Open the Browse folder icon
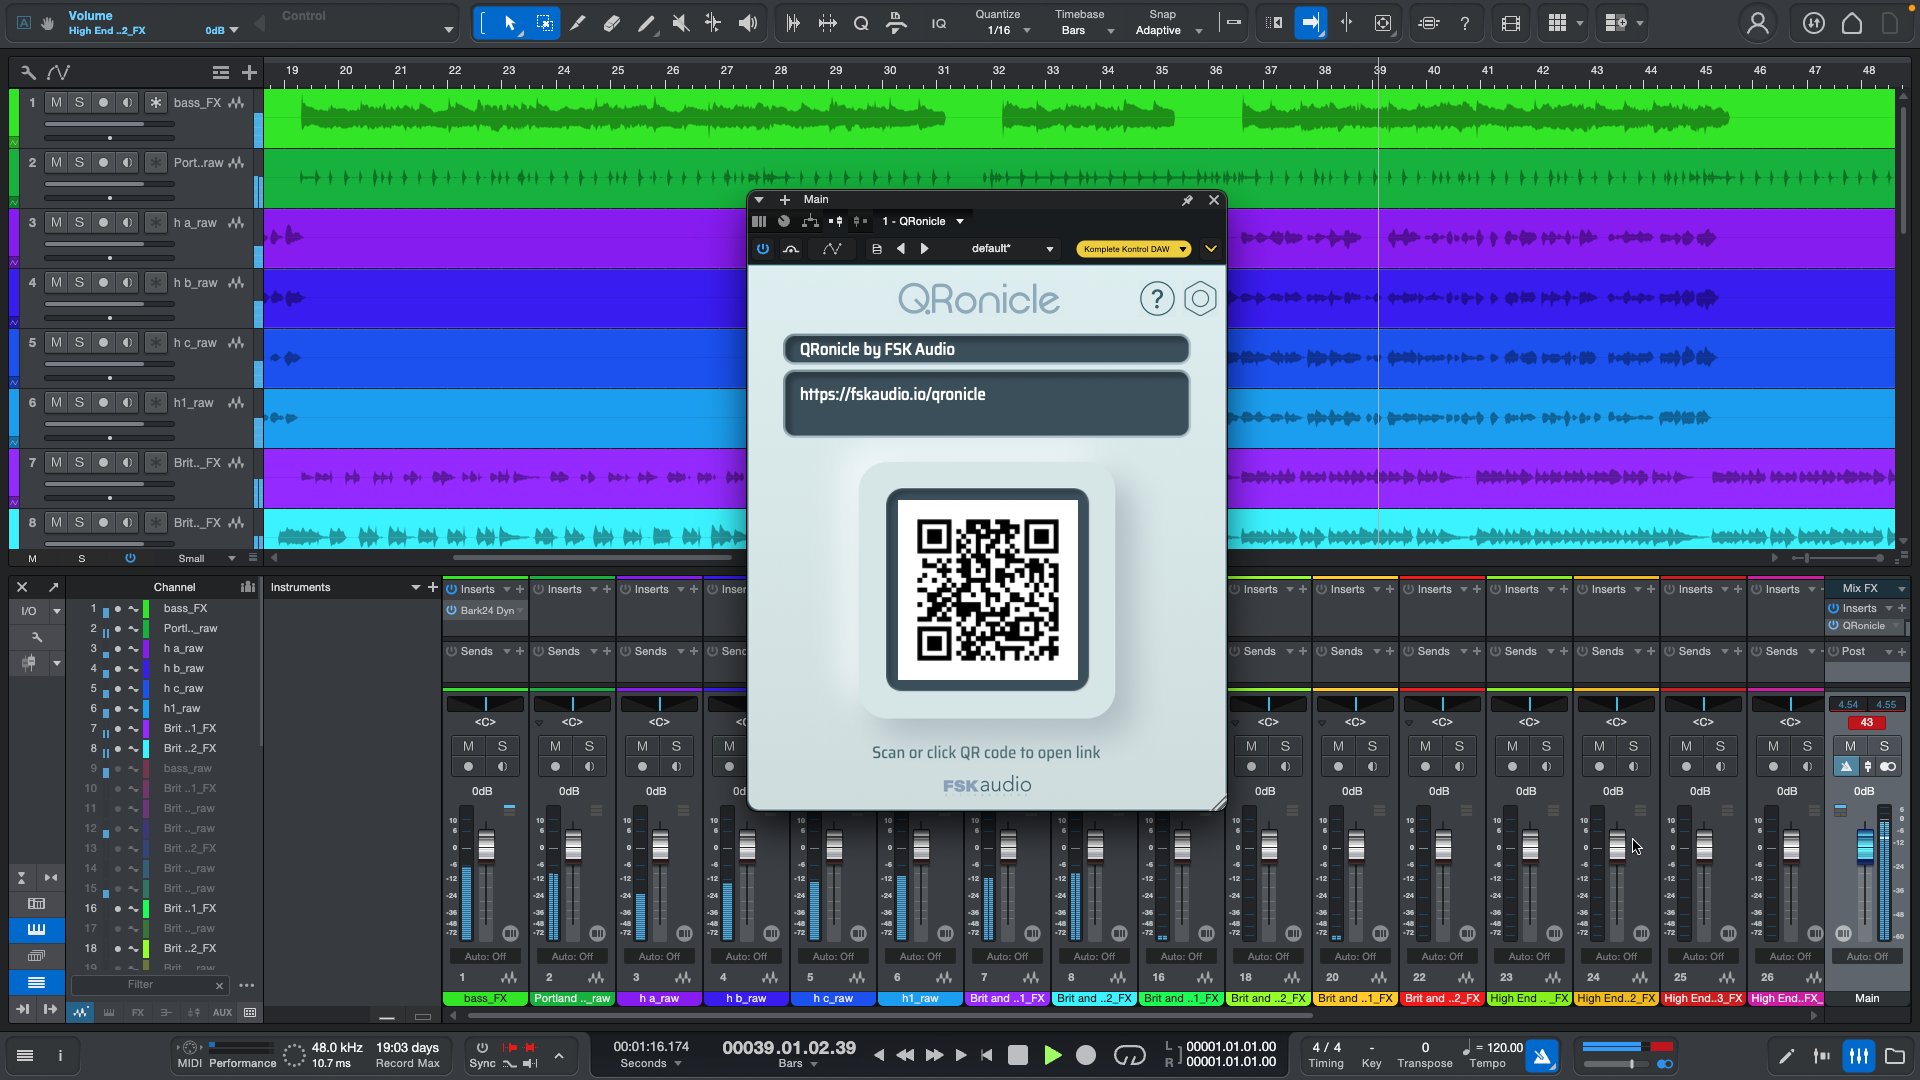 (1894, 1055)
